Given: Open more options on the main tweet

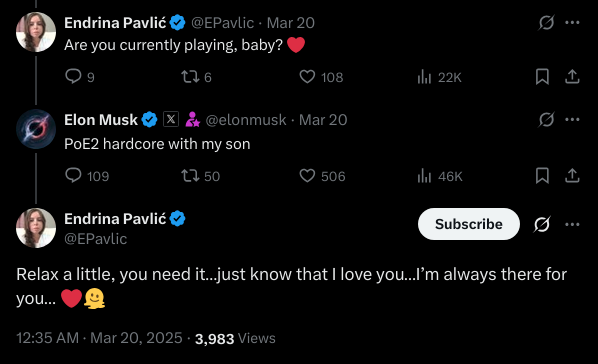Looking at the screenshot, I should coord(572,224).
